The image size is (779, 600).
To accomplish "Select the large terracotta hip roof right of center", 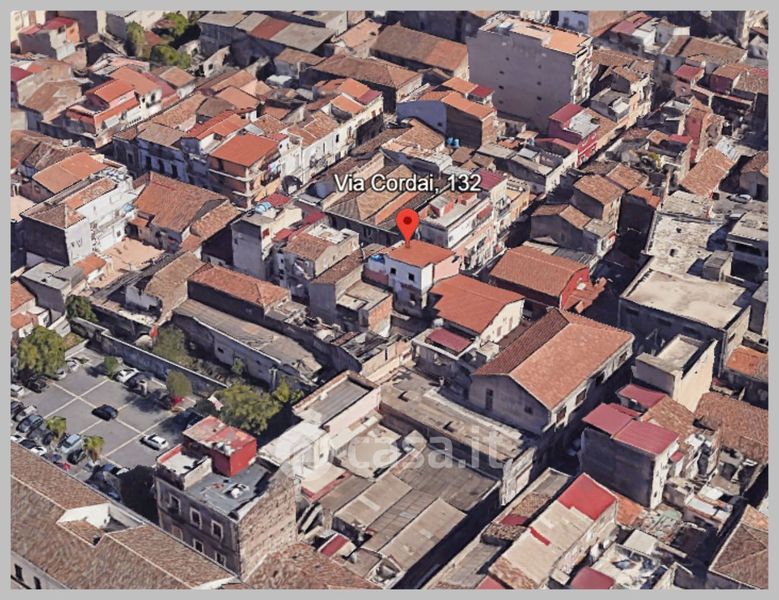I will click(x=556, y=355).
